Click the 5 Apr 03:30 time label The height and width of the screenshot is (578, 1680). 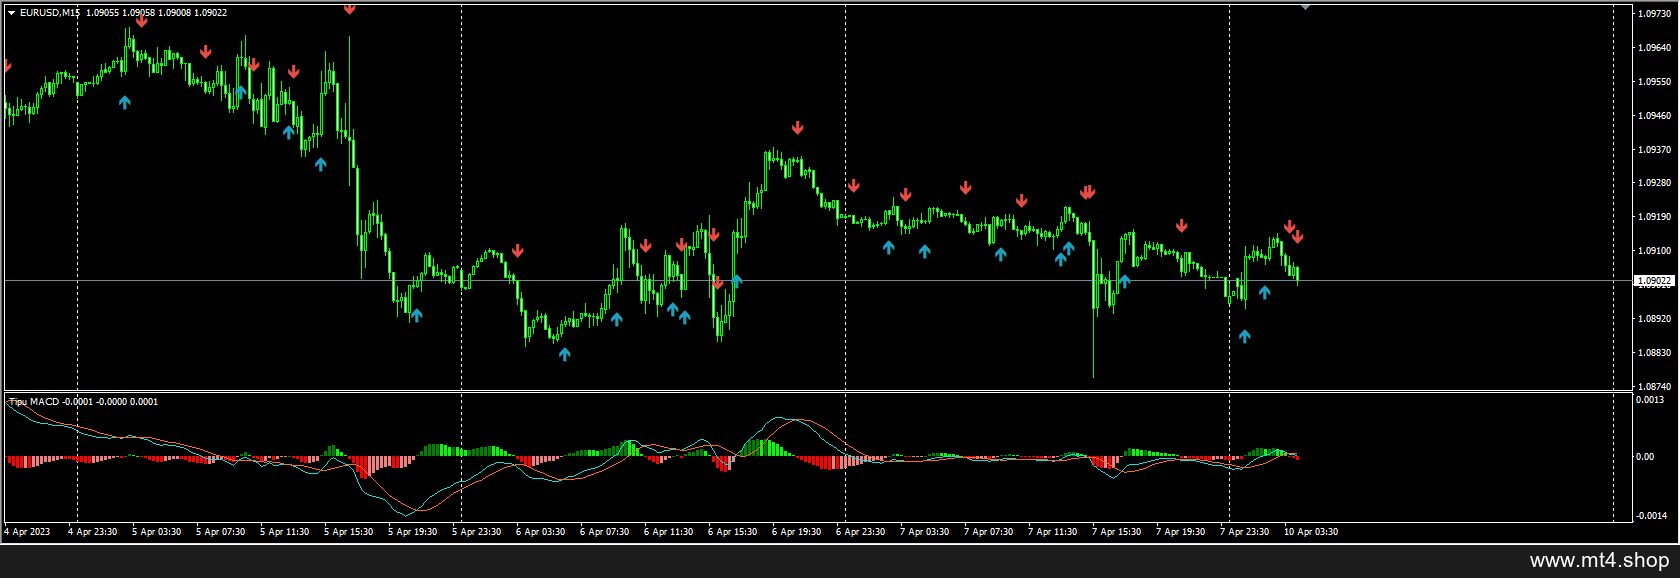coord(157,532)
